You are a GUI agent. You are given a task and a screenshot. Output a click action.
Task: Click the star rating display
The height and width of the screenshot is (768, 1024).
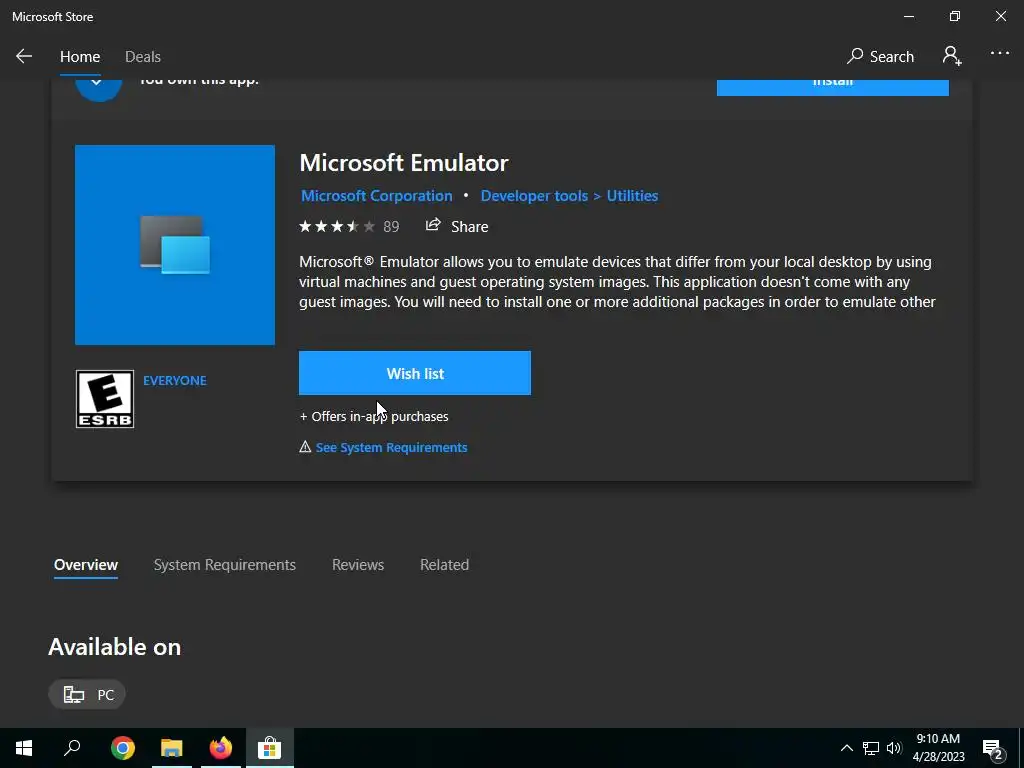(337, 227)
